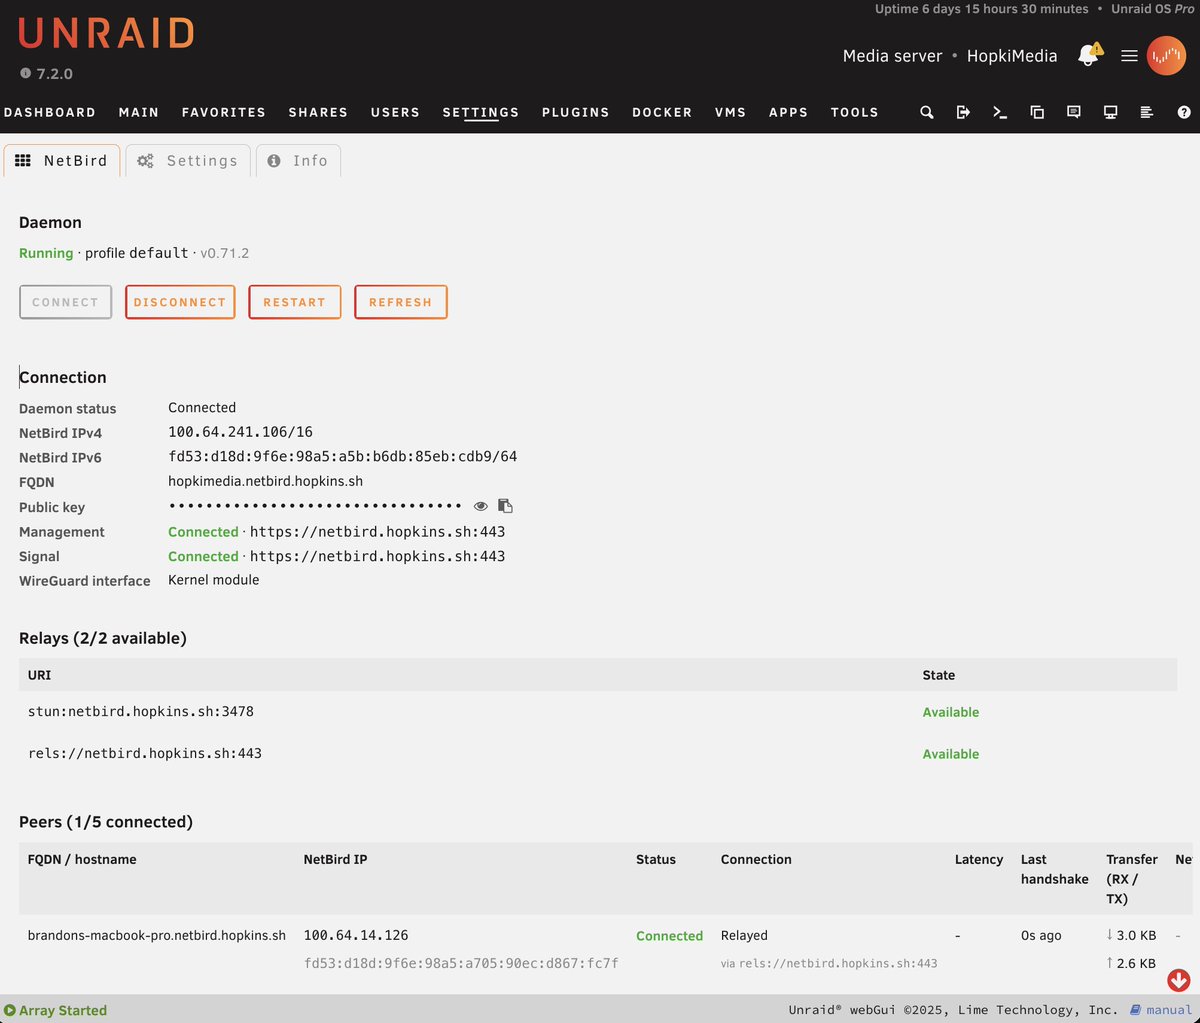Click HopkiMedia server name
Image resolution: width=1200 pixels, height=1023 pixels.
pos(1012,56)
